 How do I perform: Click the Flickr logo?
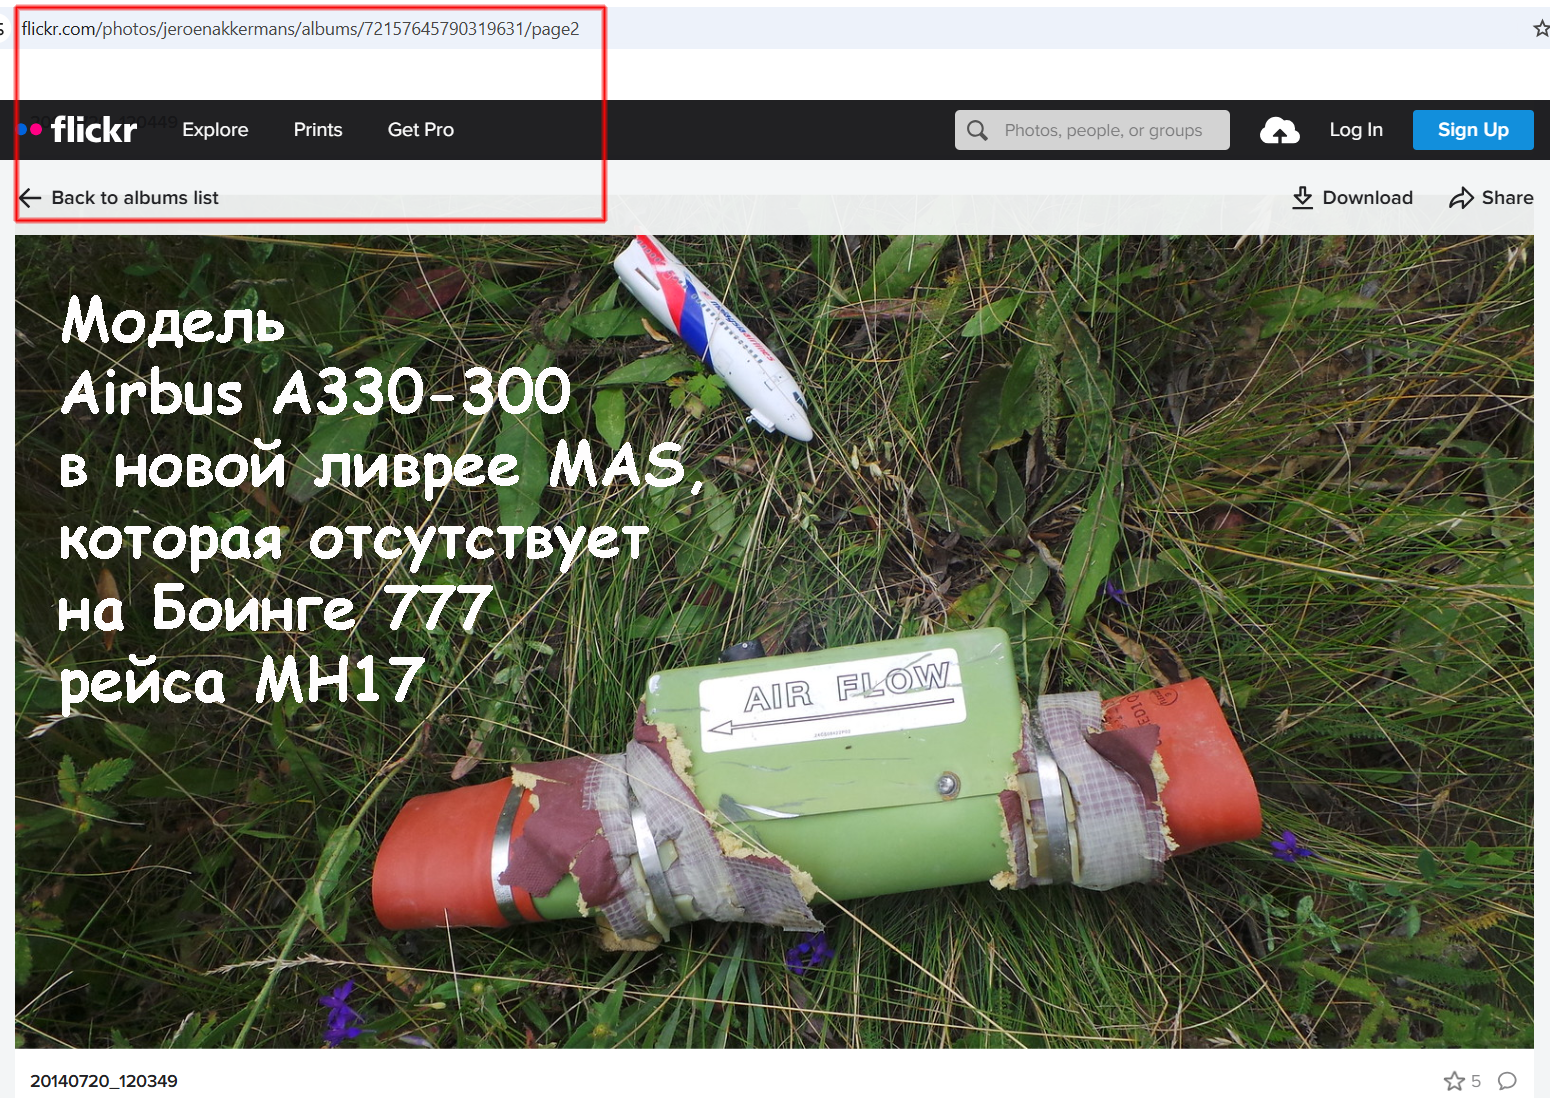(77, 130)
